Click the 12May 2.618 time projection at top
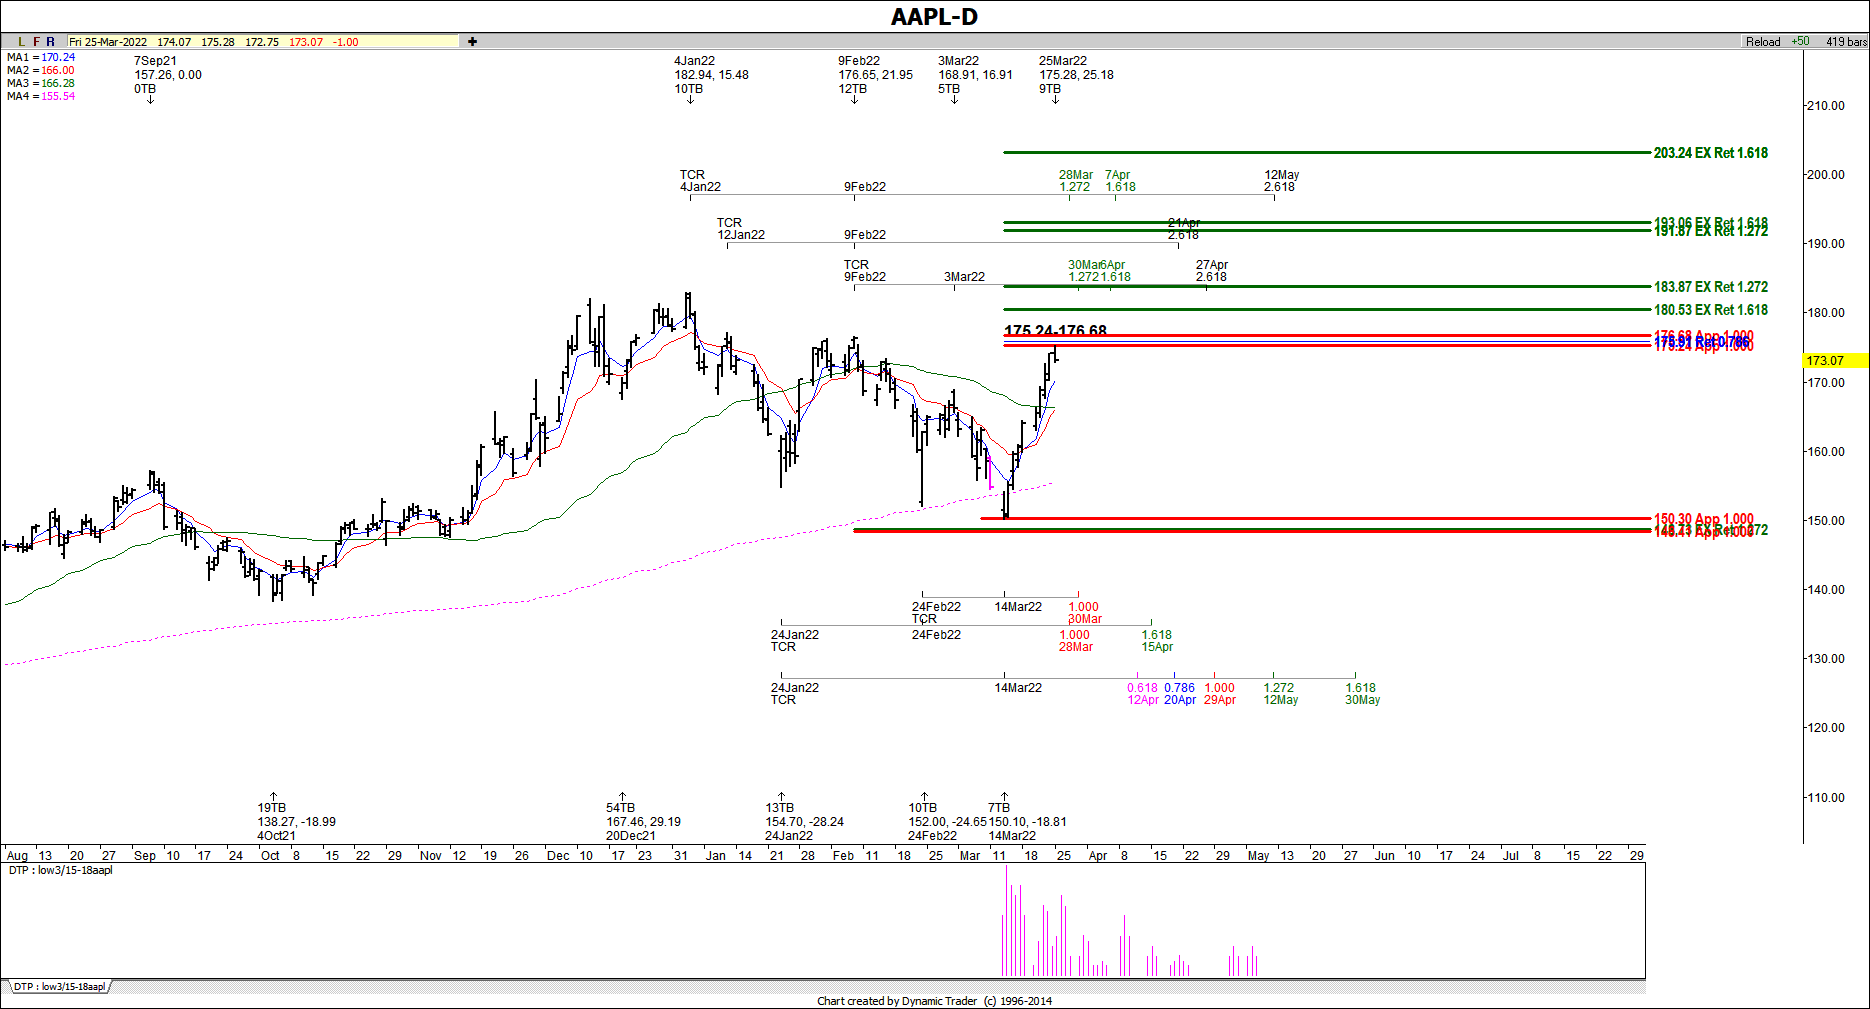The height and width of the screenshot is (1009, 1870). click(1281, 181)
